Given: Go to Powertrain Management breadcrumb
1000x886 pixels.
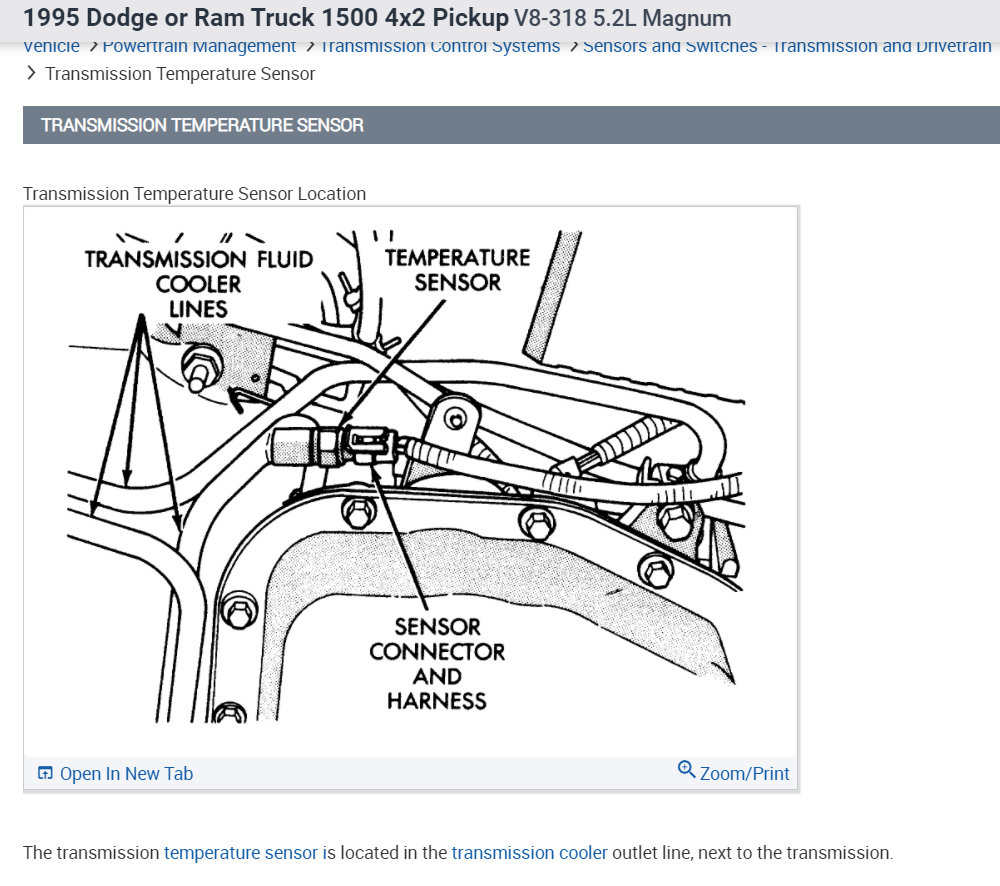Looking at the screenshot, I should 199,47.
